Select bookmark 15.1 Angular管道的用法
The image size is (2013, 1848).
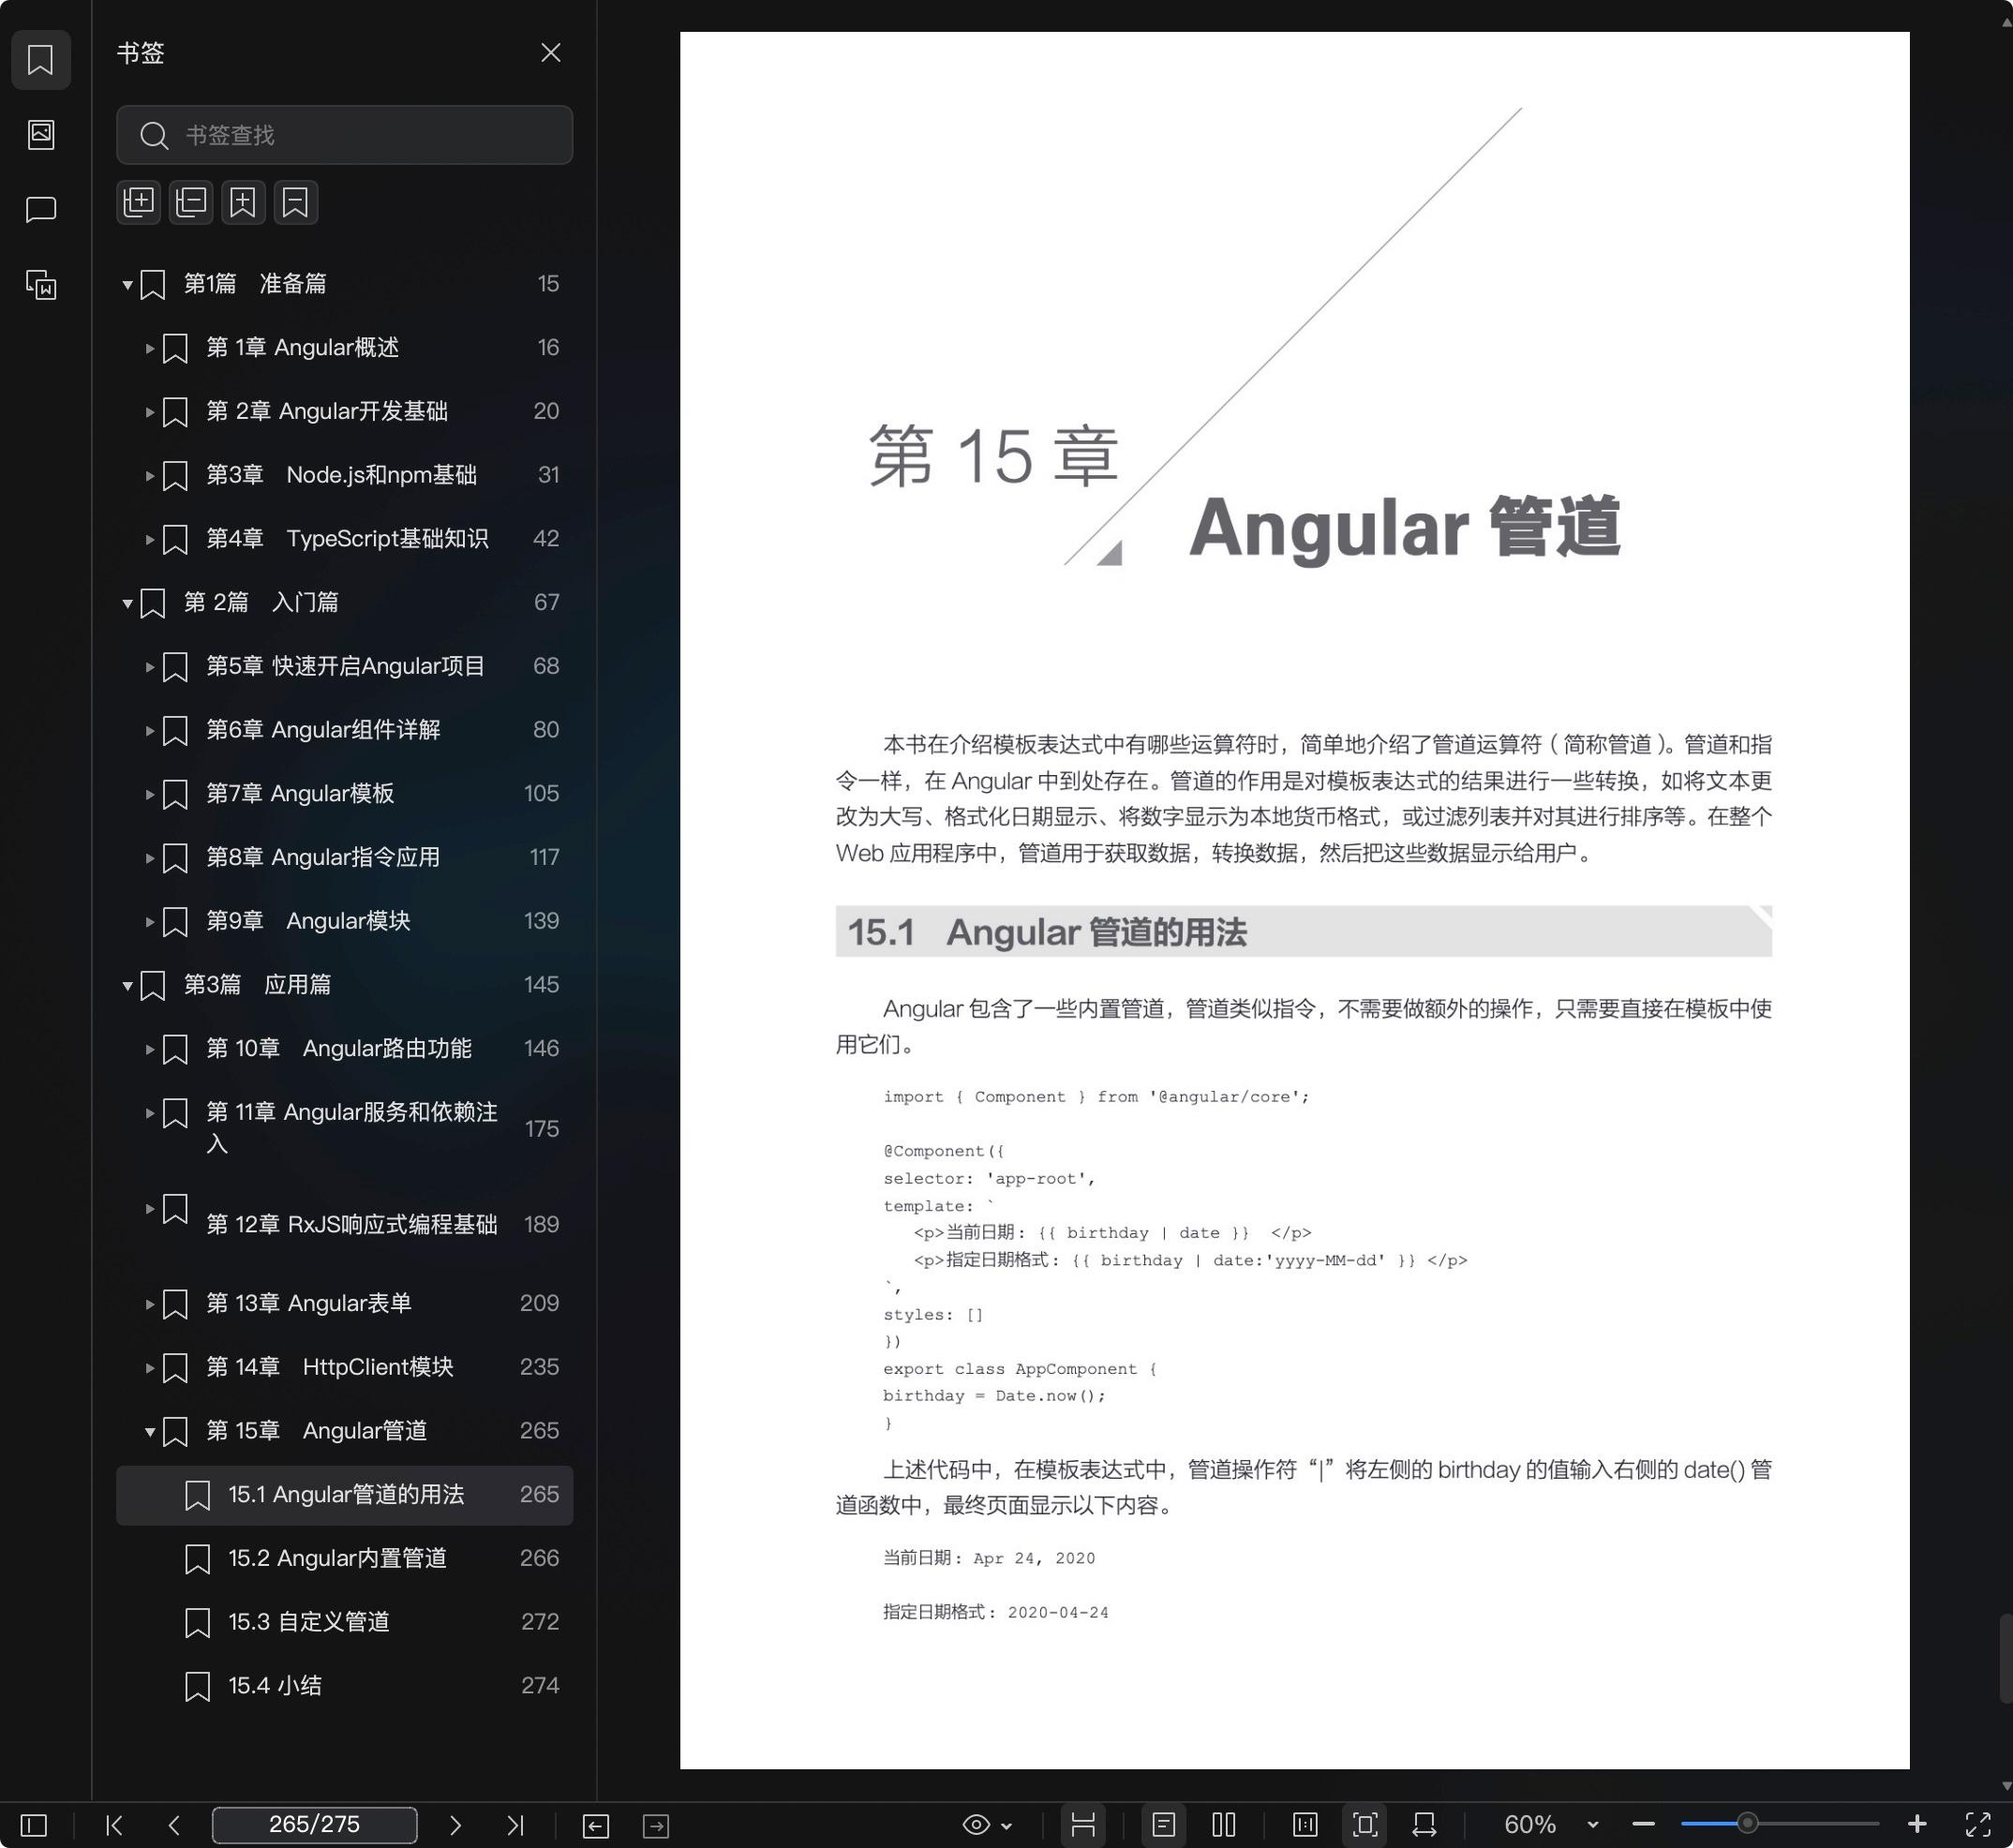pyautogui.click(x=344, y=1495)
